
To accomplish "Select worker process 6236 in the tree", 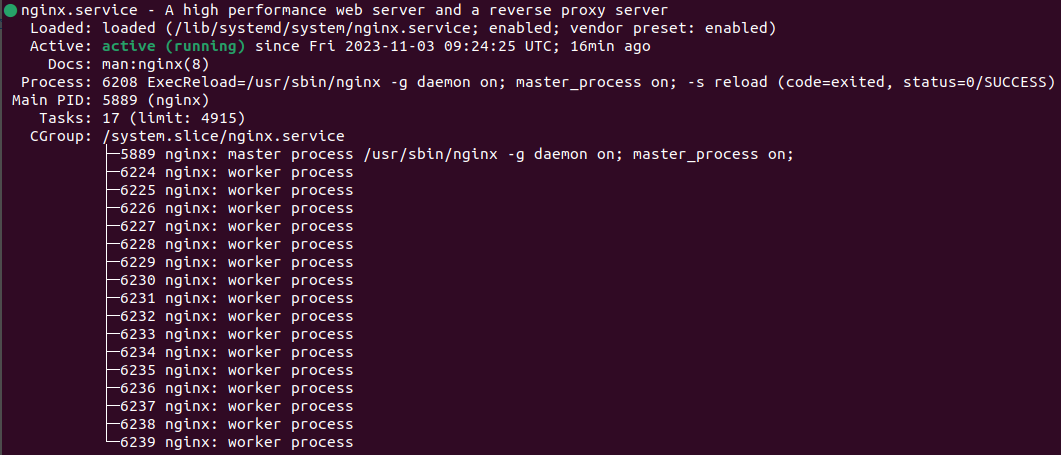I will click(x=236, y=388).
